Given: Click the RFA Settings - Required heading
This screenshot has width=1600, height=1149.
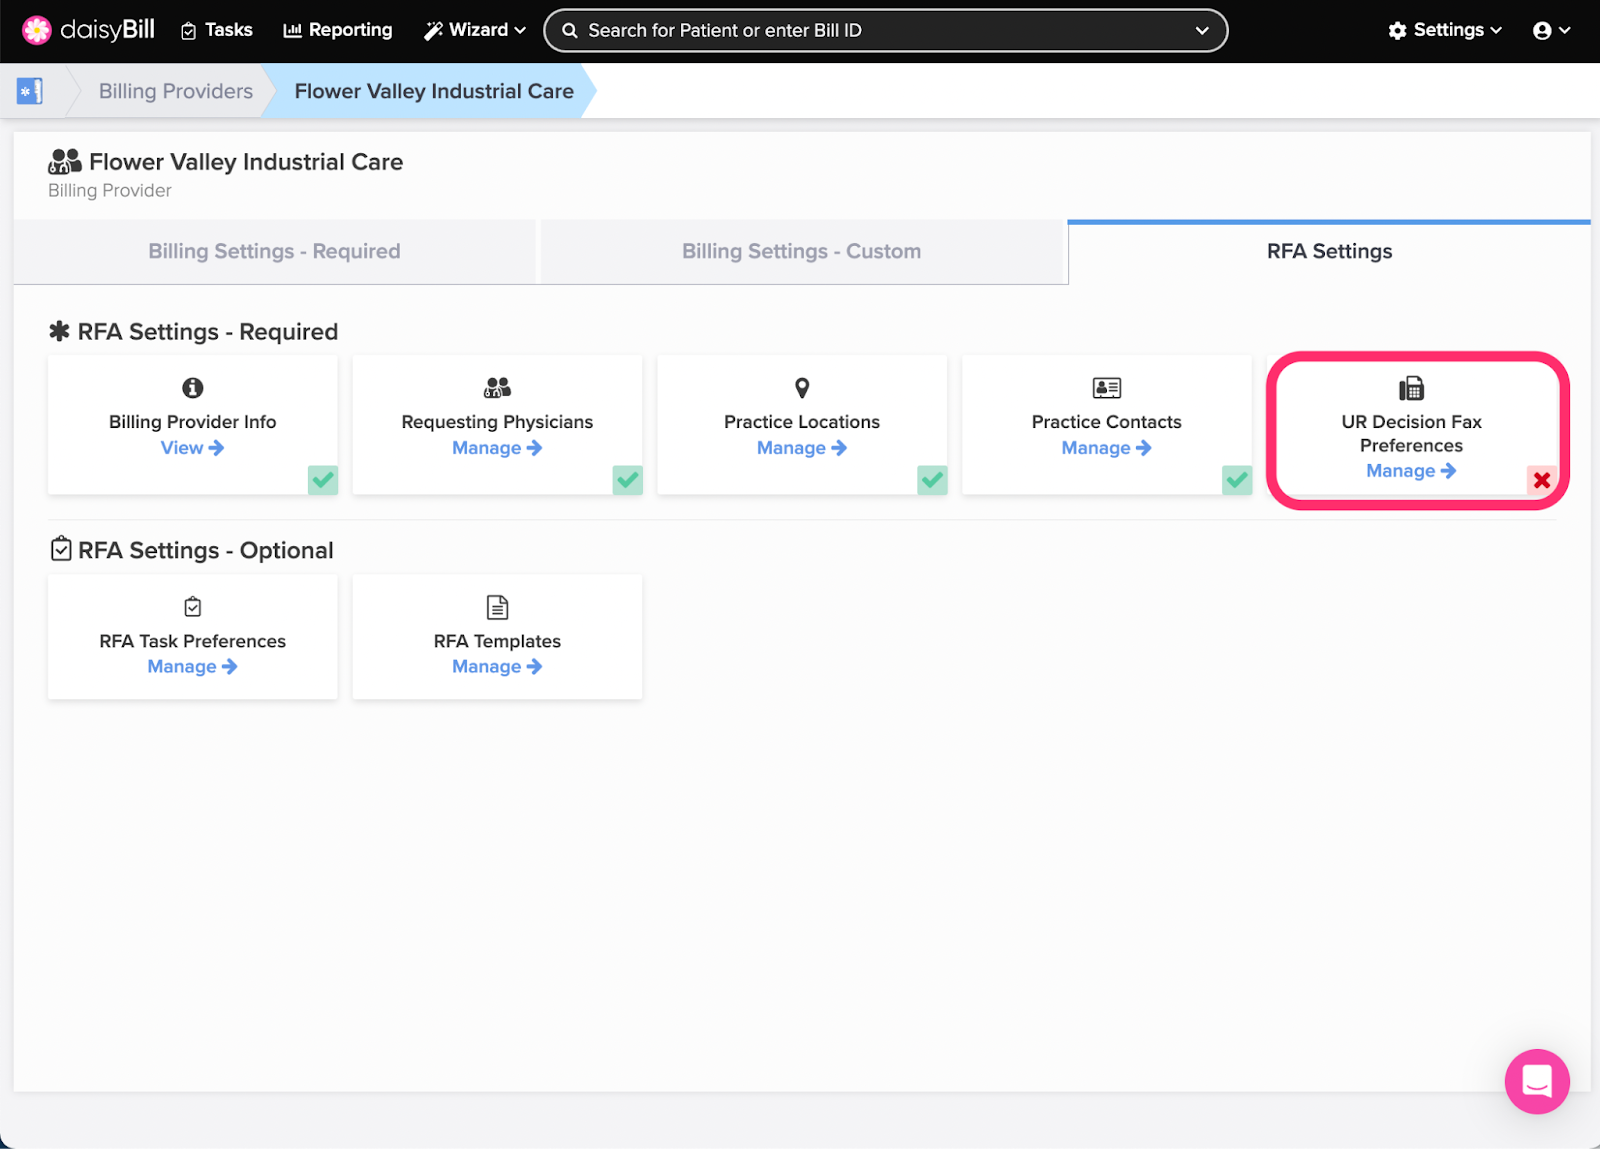Looking at the screenshot, I should pos(208,332).
